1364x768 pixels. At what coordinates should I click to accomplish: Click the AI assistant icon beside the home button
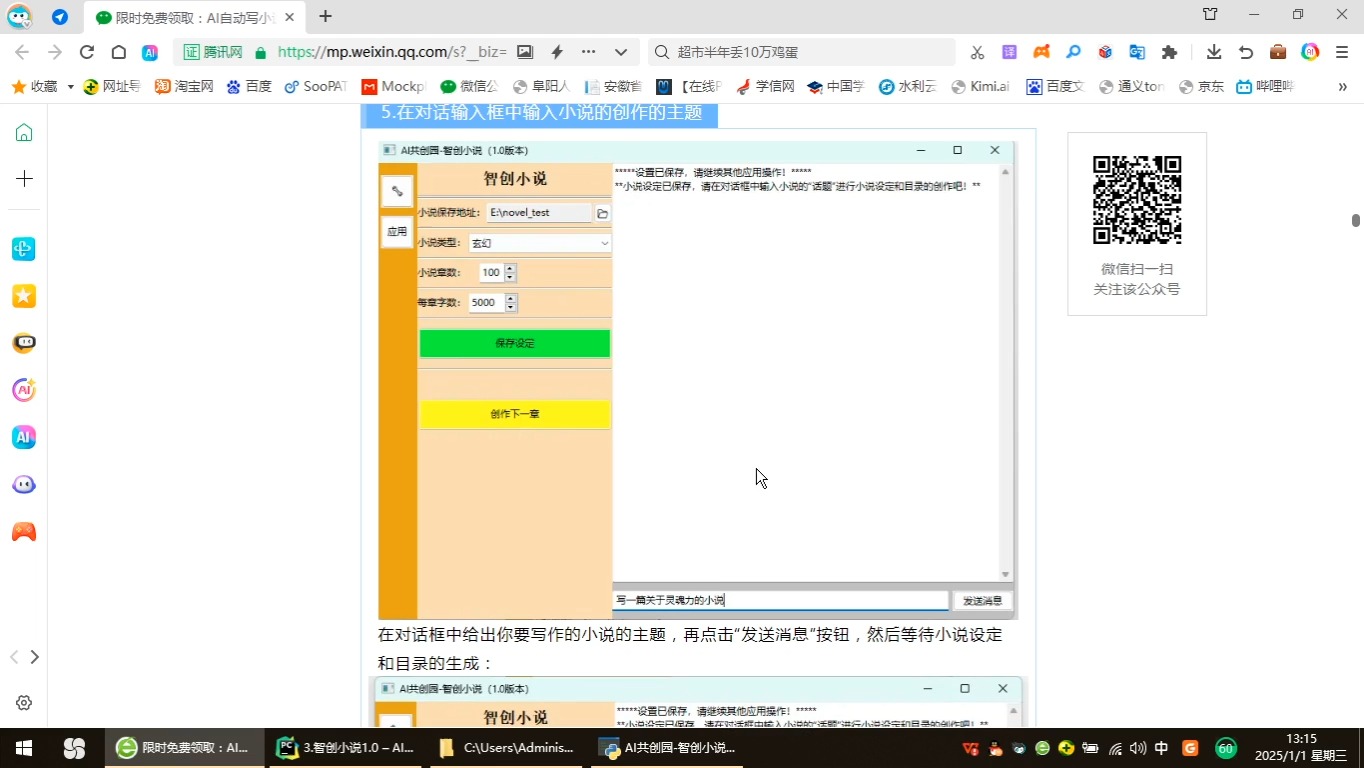pos(149,52)
